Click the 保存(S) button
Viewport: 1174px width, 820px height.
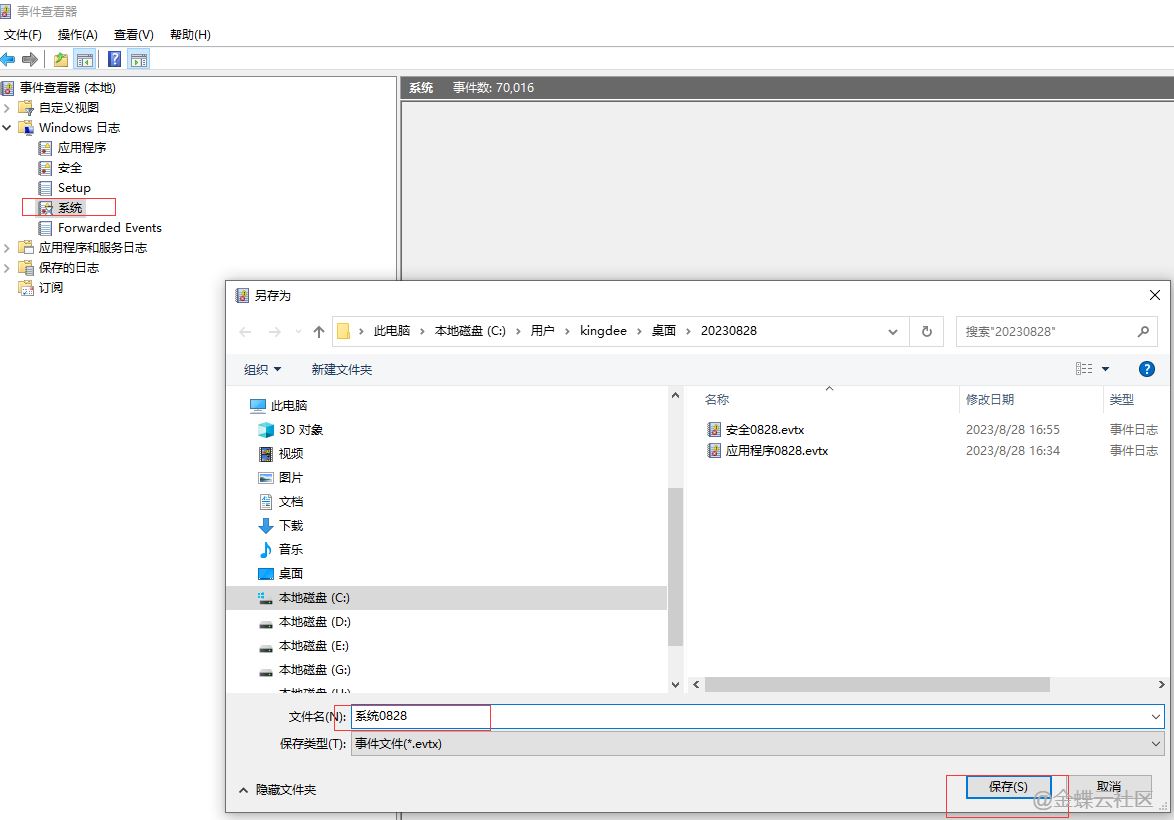1007,787
